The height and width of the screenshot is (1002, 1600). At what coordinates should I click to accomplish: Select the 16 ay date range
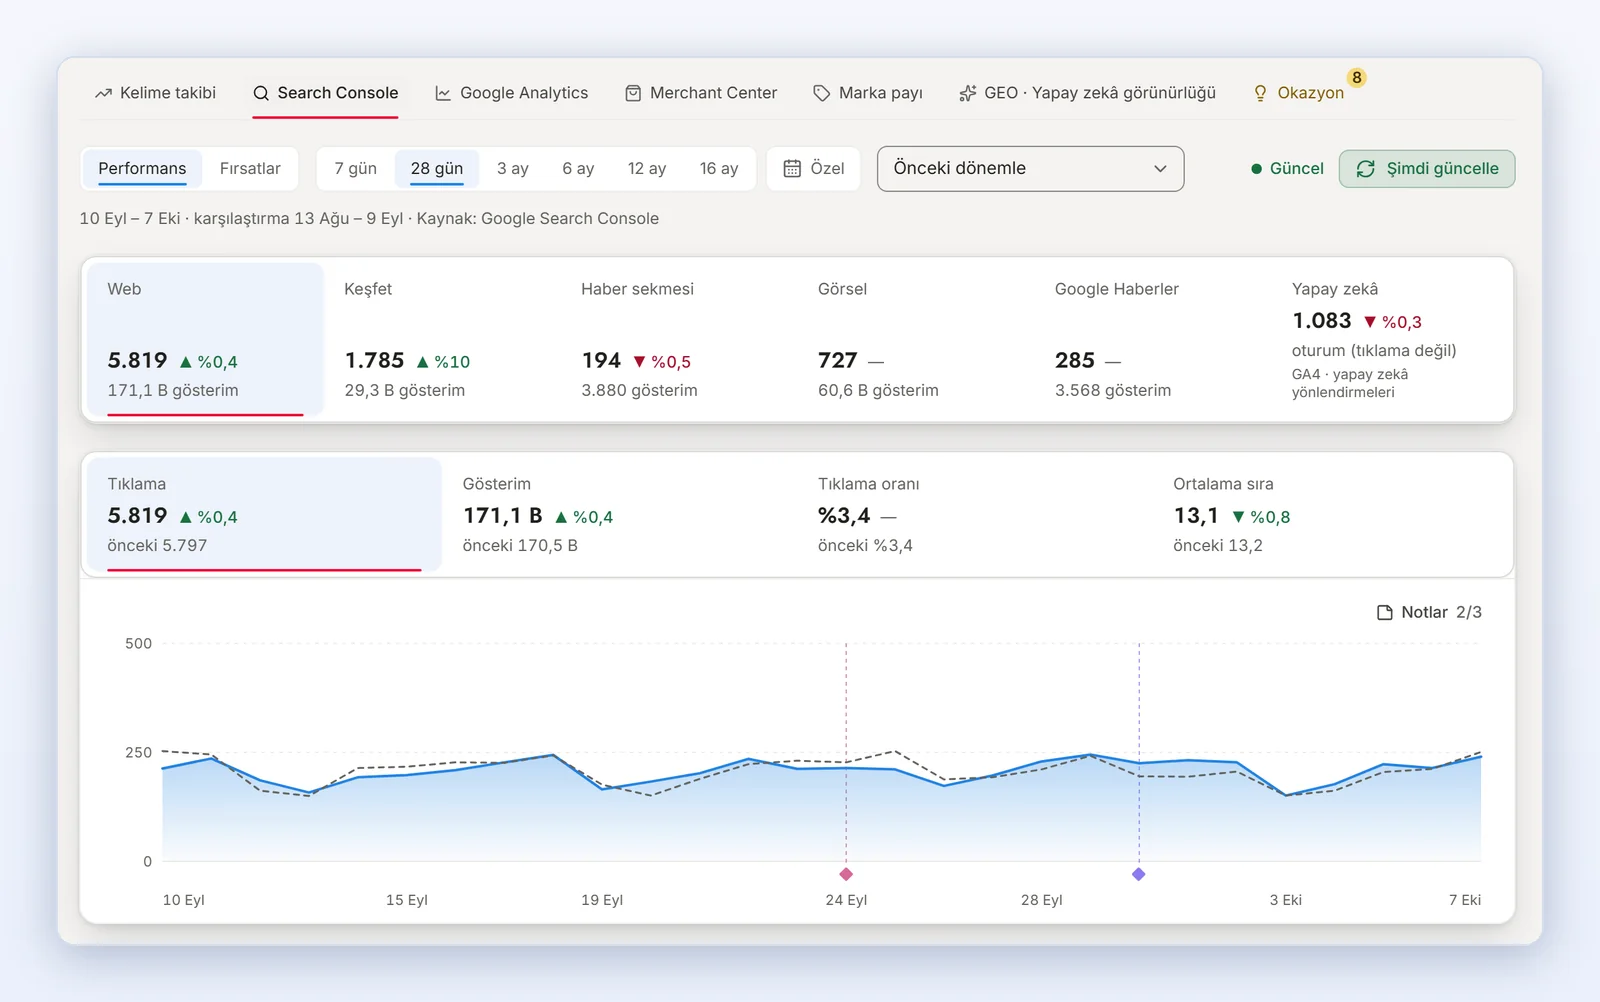click(719, 169)
